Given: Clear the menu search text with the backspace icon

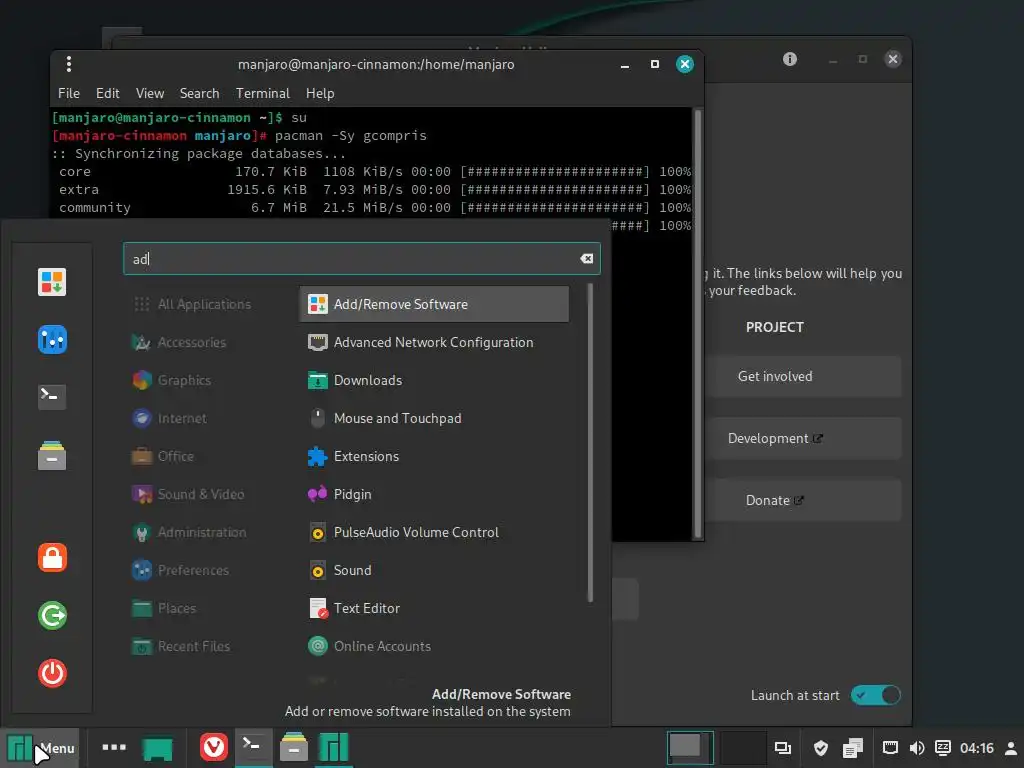Looking at the screenshot, I should click(x=586, y=259).
